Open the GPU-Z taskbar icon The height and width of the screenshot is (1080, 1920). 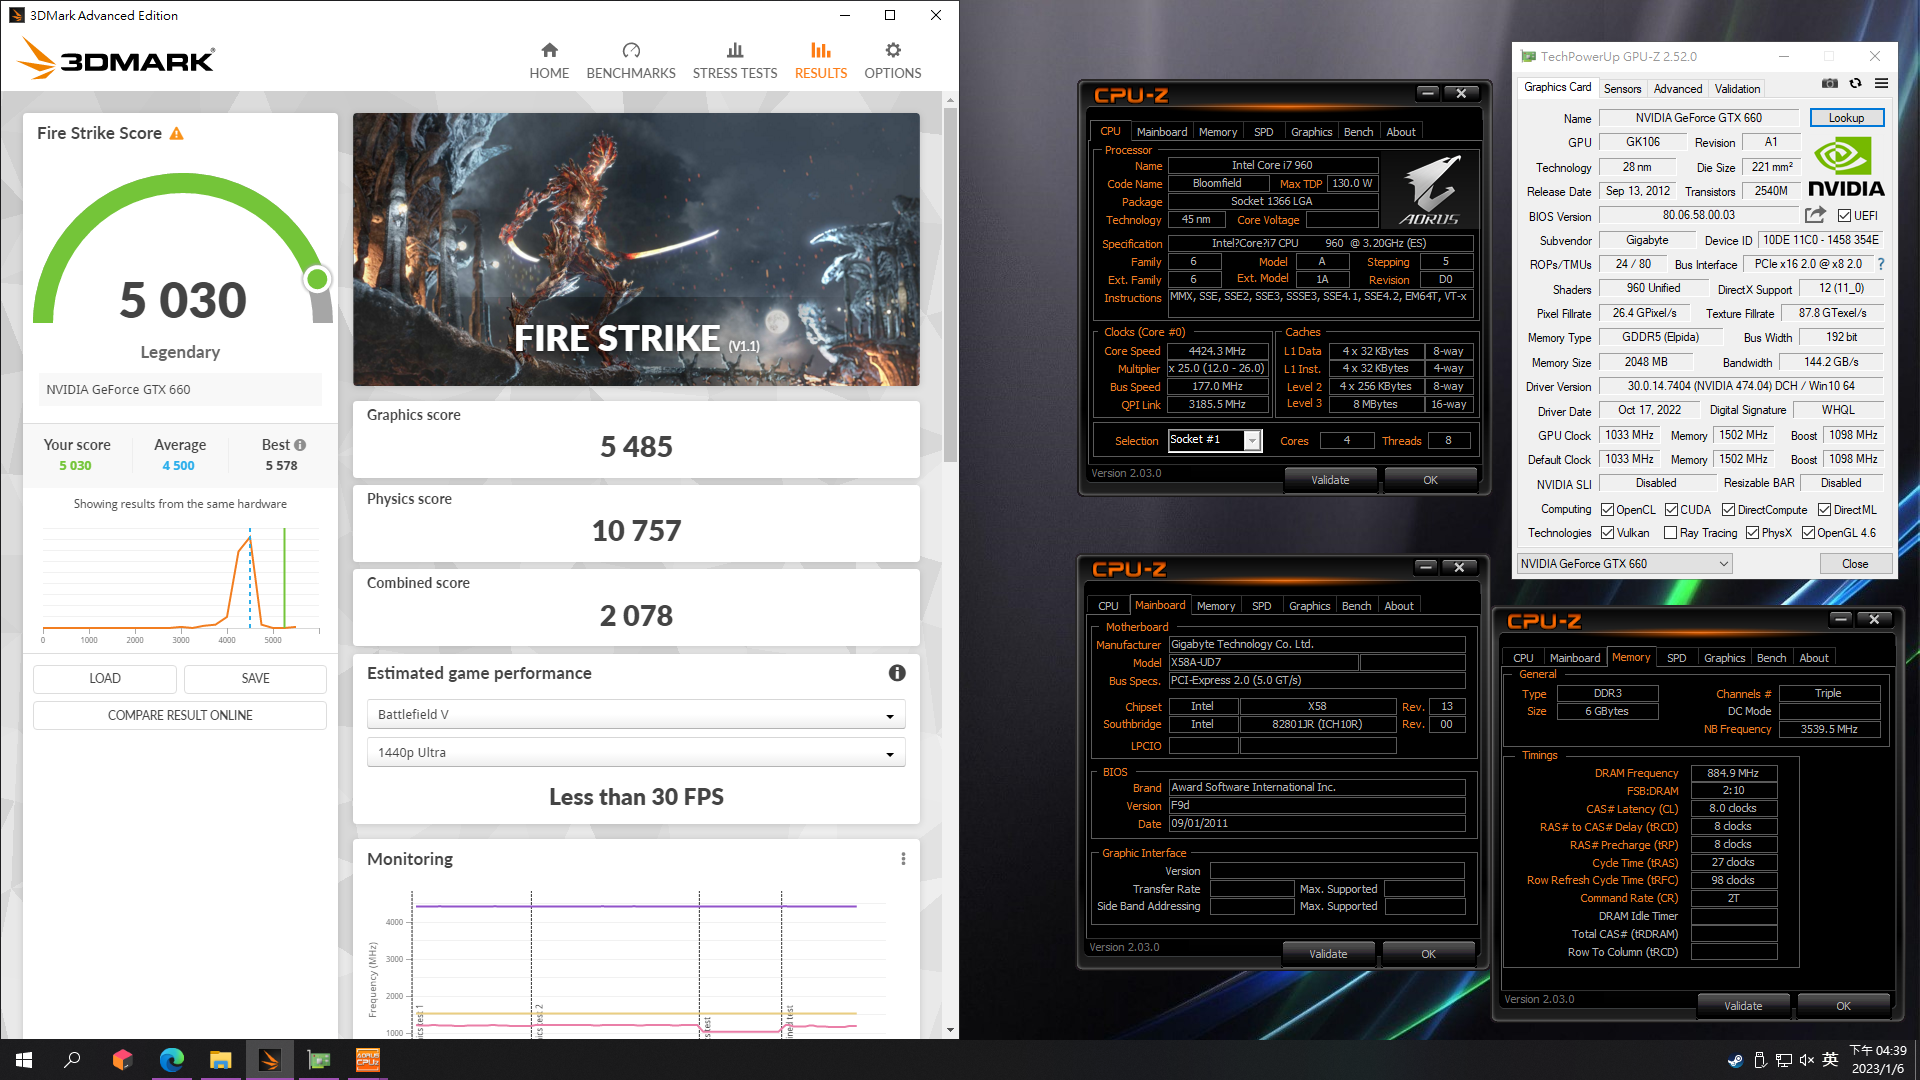tap(319, 1060)
